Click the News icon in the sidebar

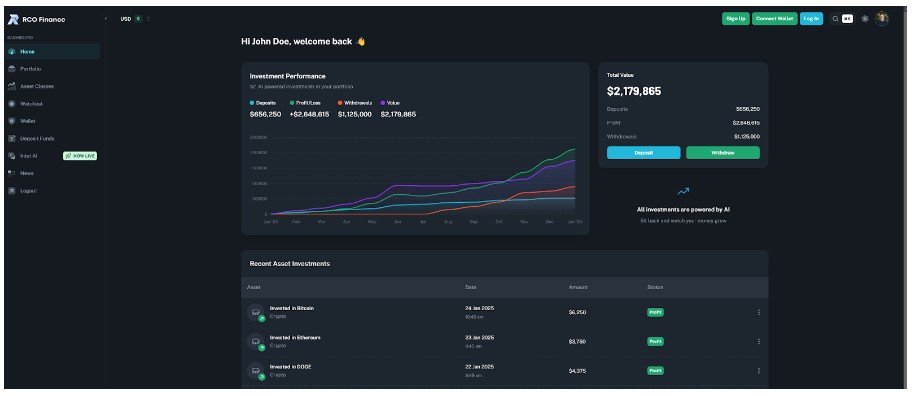(12, 173)
